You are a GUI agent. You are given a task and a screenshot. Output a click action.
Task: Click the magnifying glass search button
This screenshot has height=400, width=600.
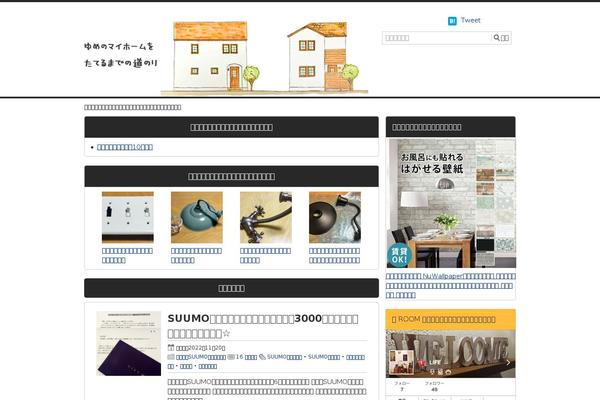501,38
